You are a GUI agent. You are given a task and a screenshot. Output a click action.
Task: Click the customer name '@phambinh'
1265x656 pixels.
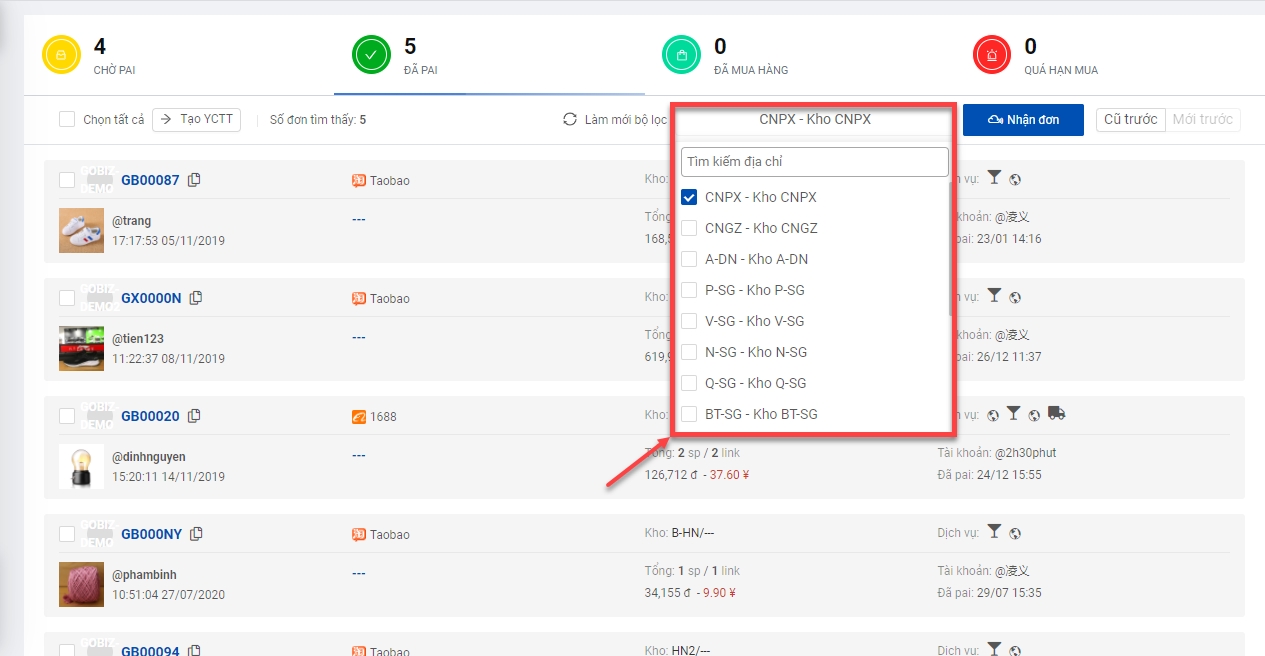[x=142, y=575]
